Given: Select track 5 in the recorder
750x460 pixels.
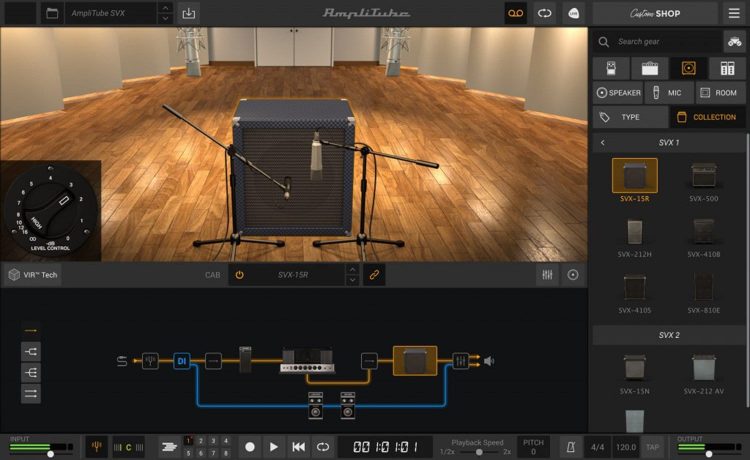Looking at the screenshot, I should click(188, 453).
